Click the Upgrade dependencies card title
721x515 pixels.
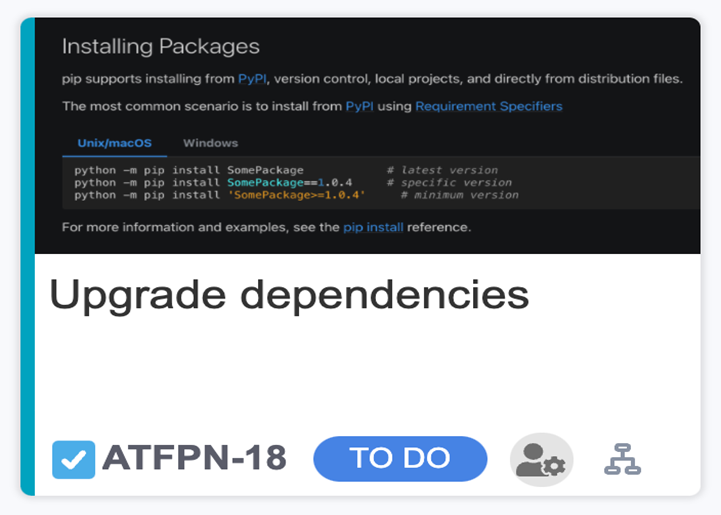pyautogui.click(x=289, y=295)
